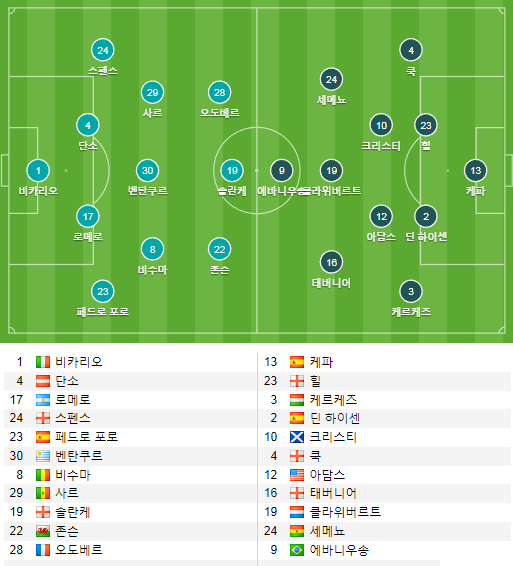This screenshot has width=513, height=566.
Task: Click player circle 28 오도베르 on pitch
Action: [x=219, y=92]
